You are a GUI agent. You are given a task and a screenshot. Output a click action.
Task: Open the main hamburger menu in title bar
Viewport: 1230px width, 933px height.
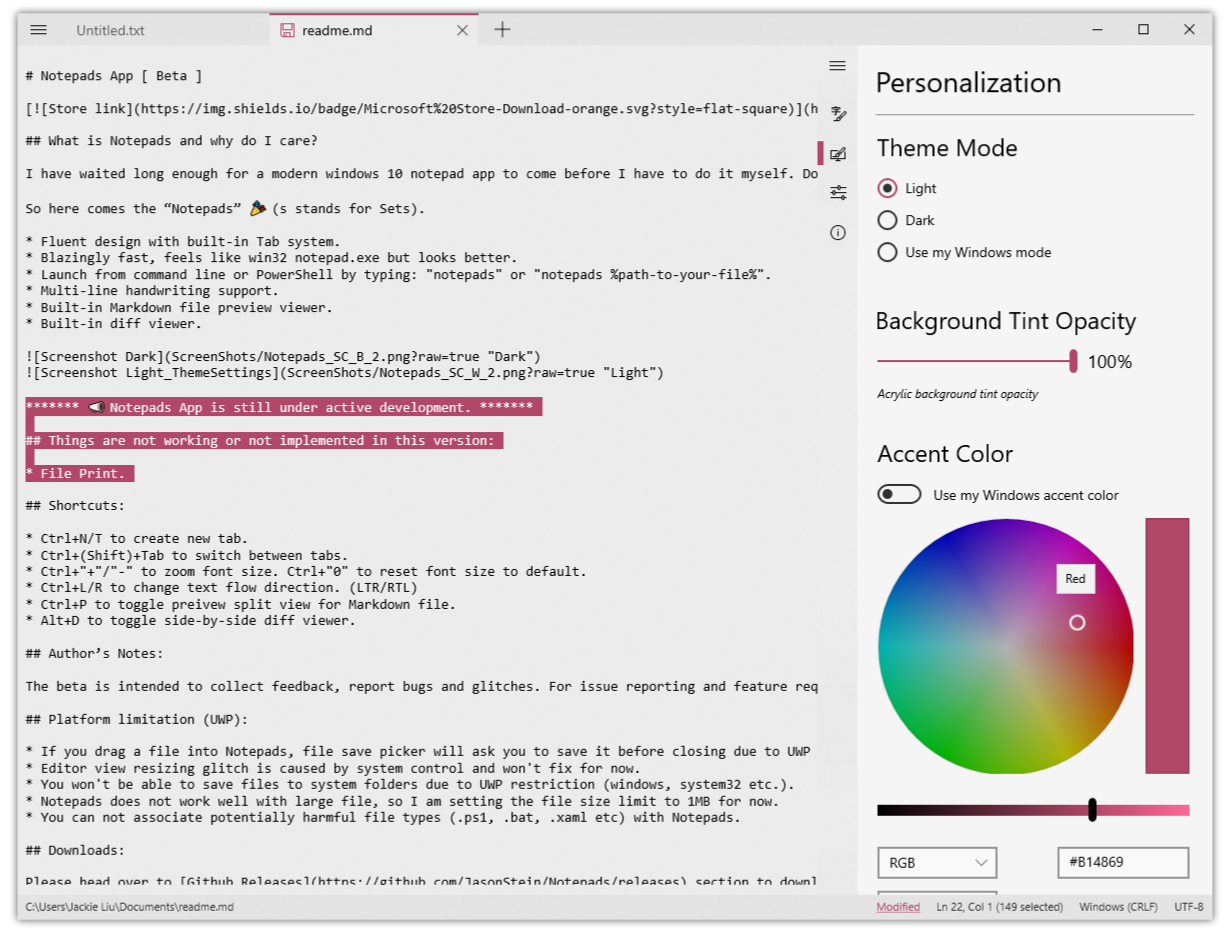point(38,30)
